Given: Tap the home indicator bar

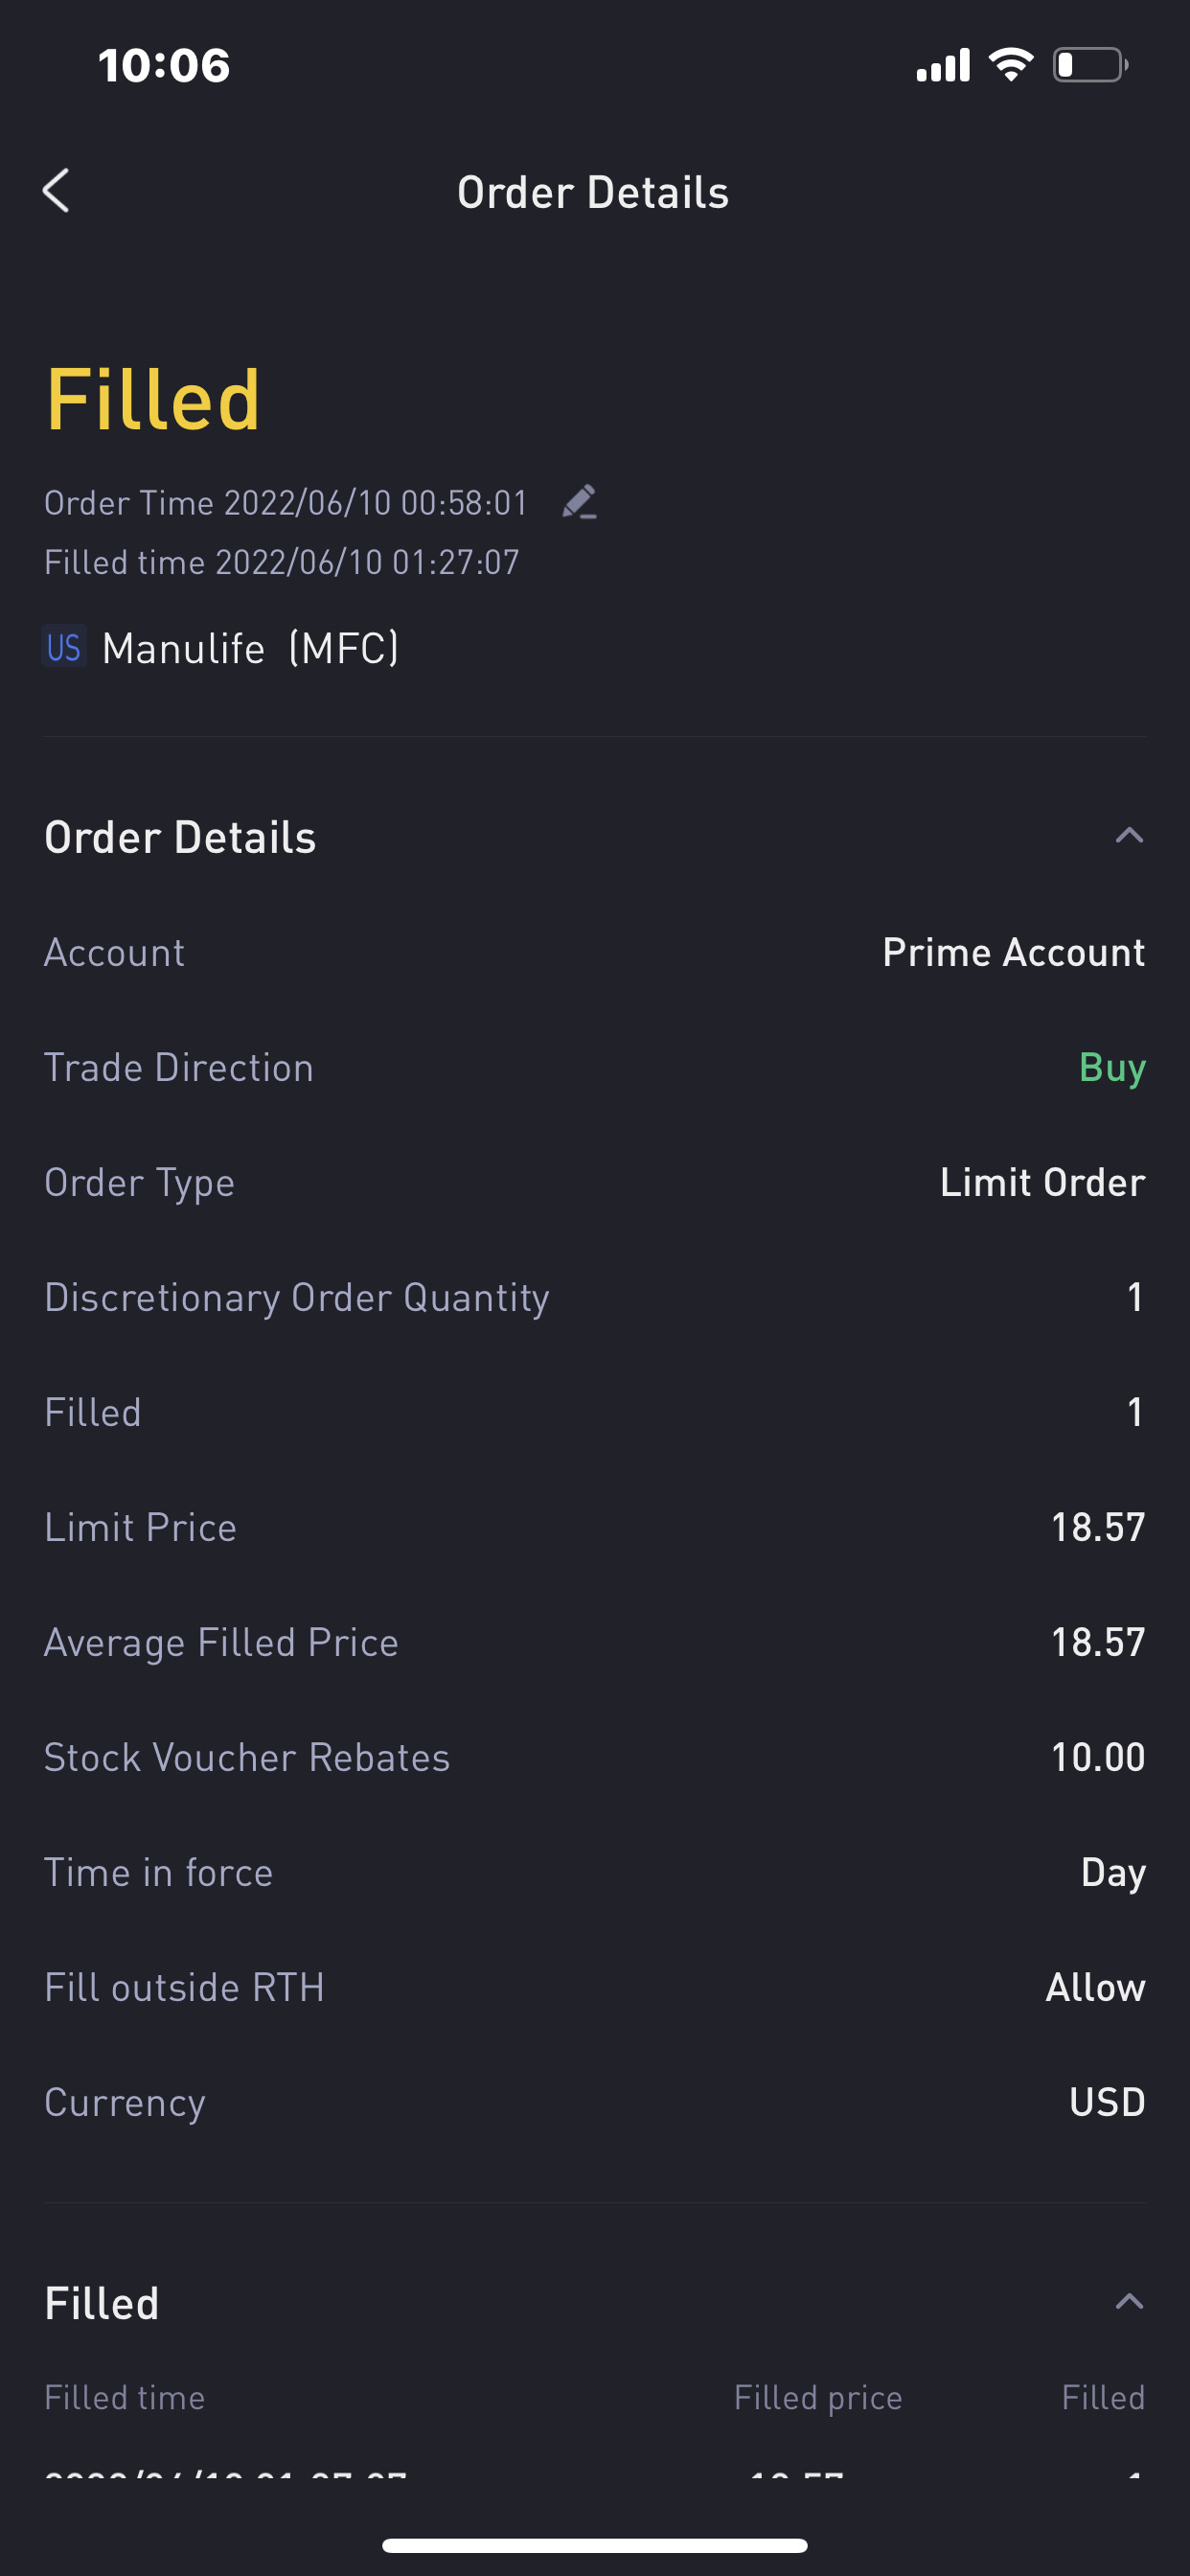Looking at the screenshot, I should pyautogui.click(x=594, y=2545).
